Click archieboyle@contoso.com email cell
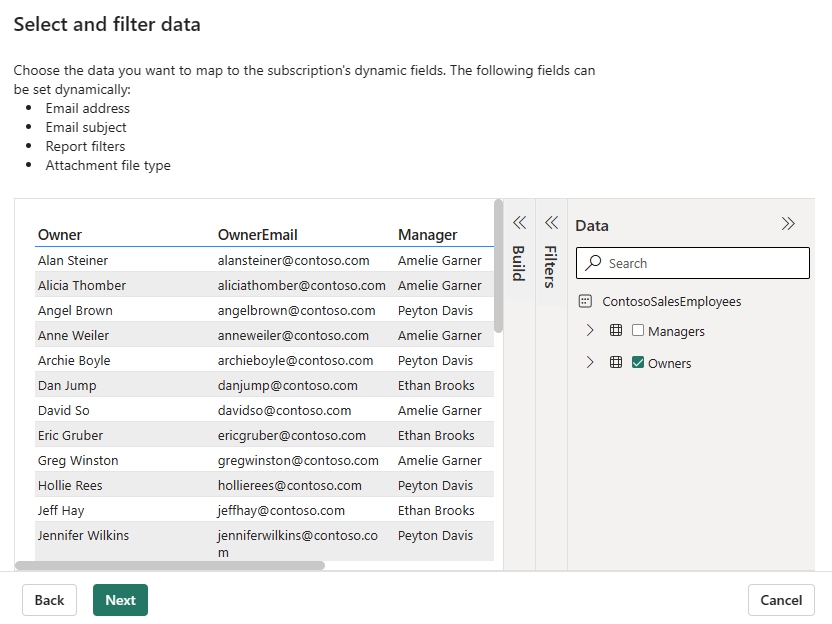The height and width of the screenshot is (624, 832). coord(296,360)
